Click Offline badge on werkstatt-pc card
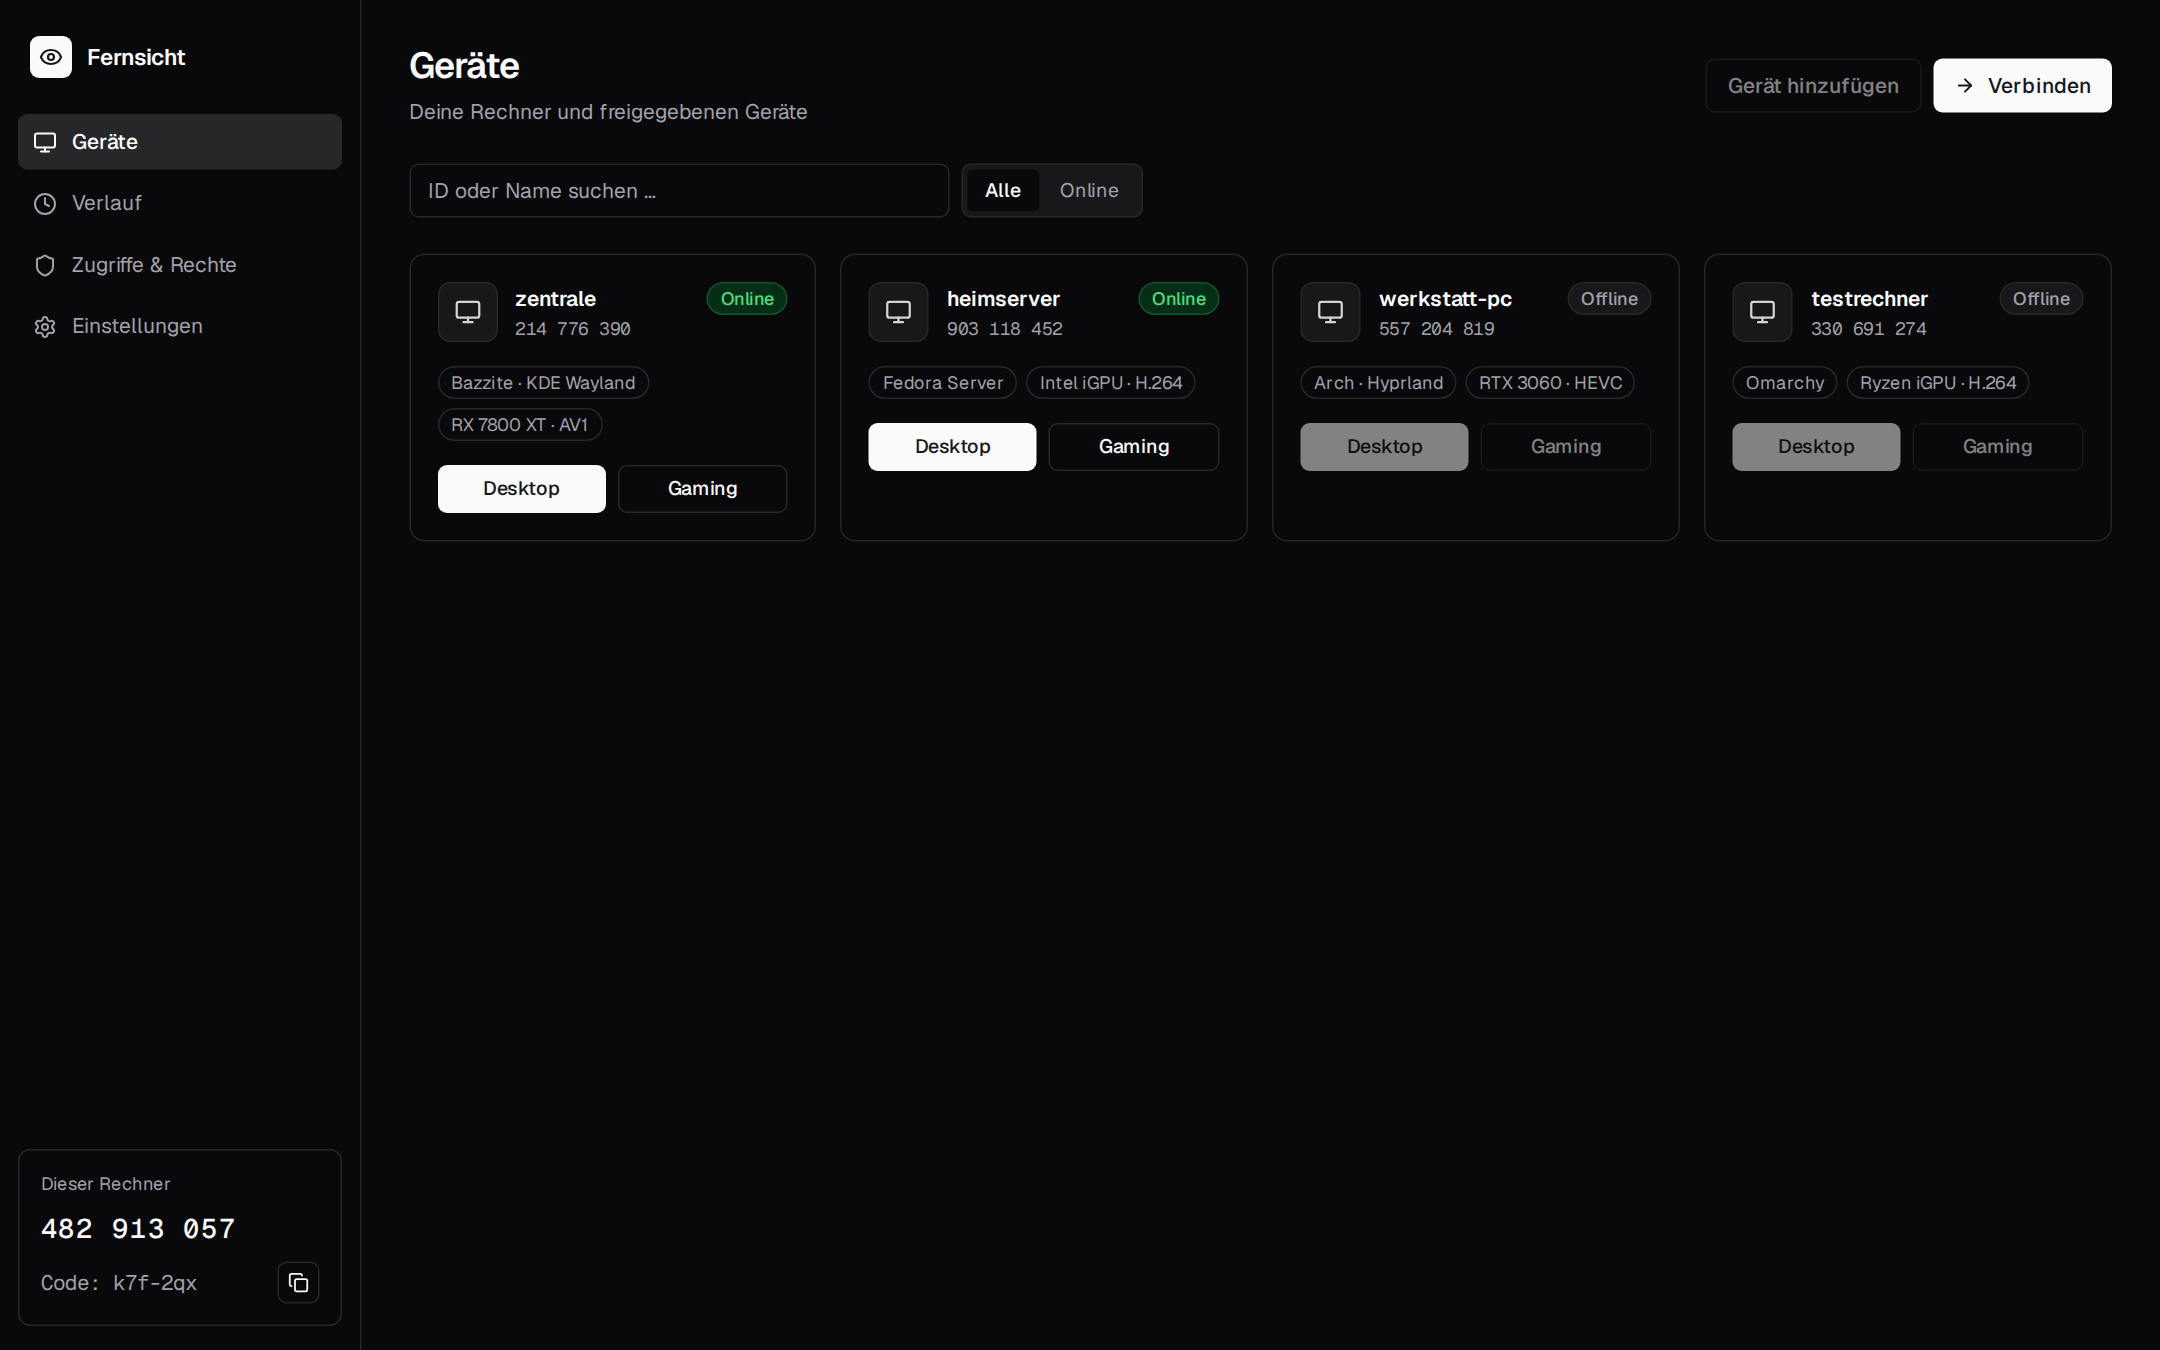The width and height of the screenshot is (2160, 1350). [1609, 299]
